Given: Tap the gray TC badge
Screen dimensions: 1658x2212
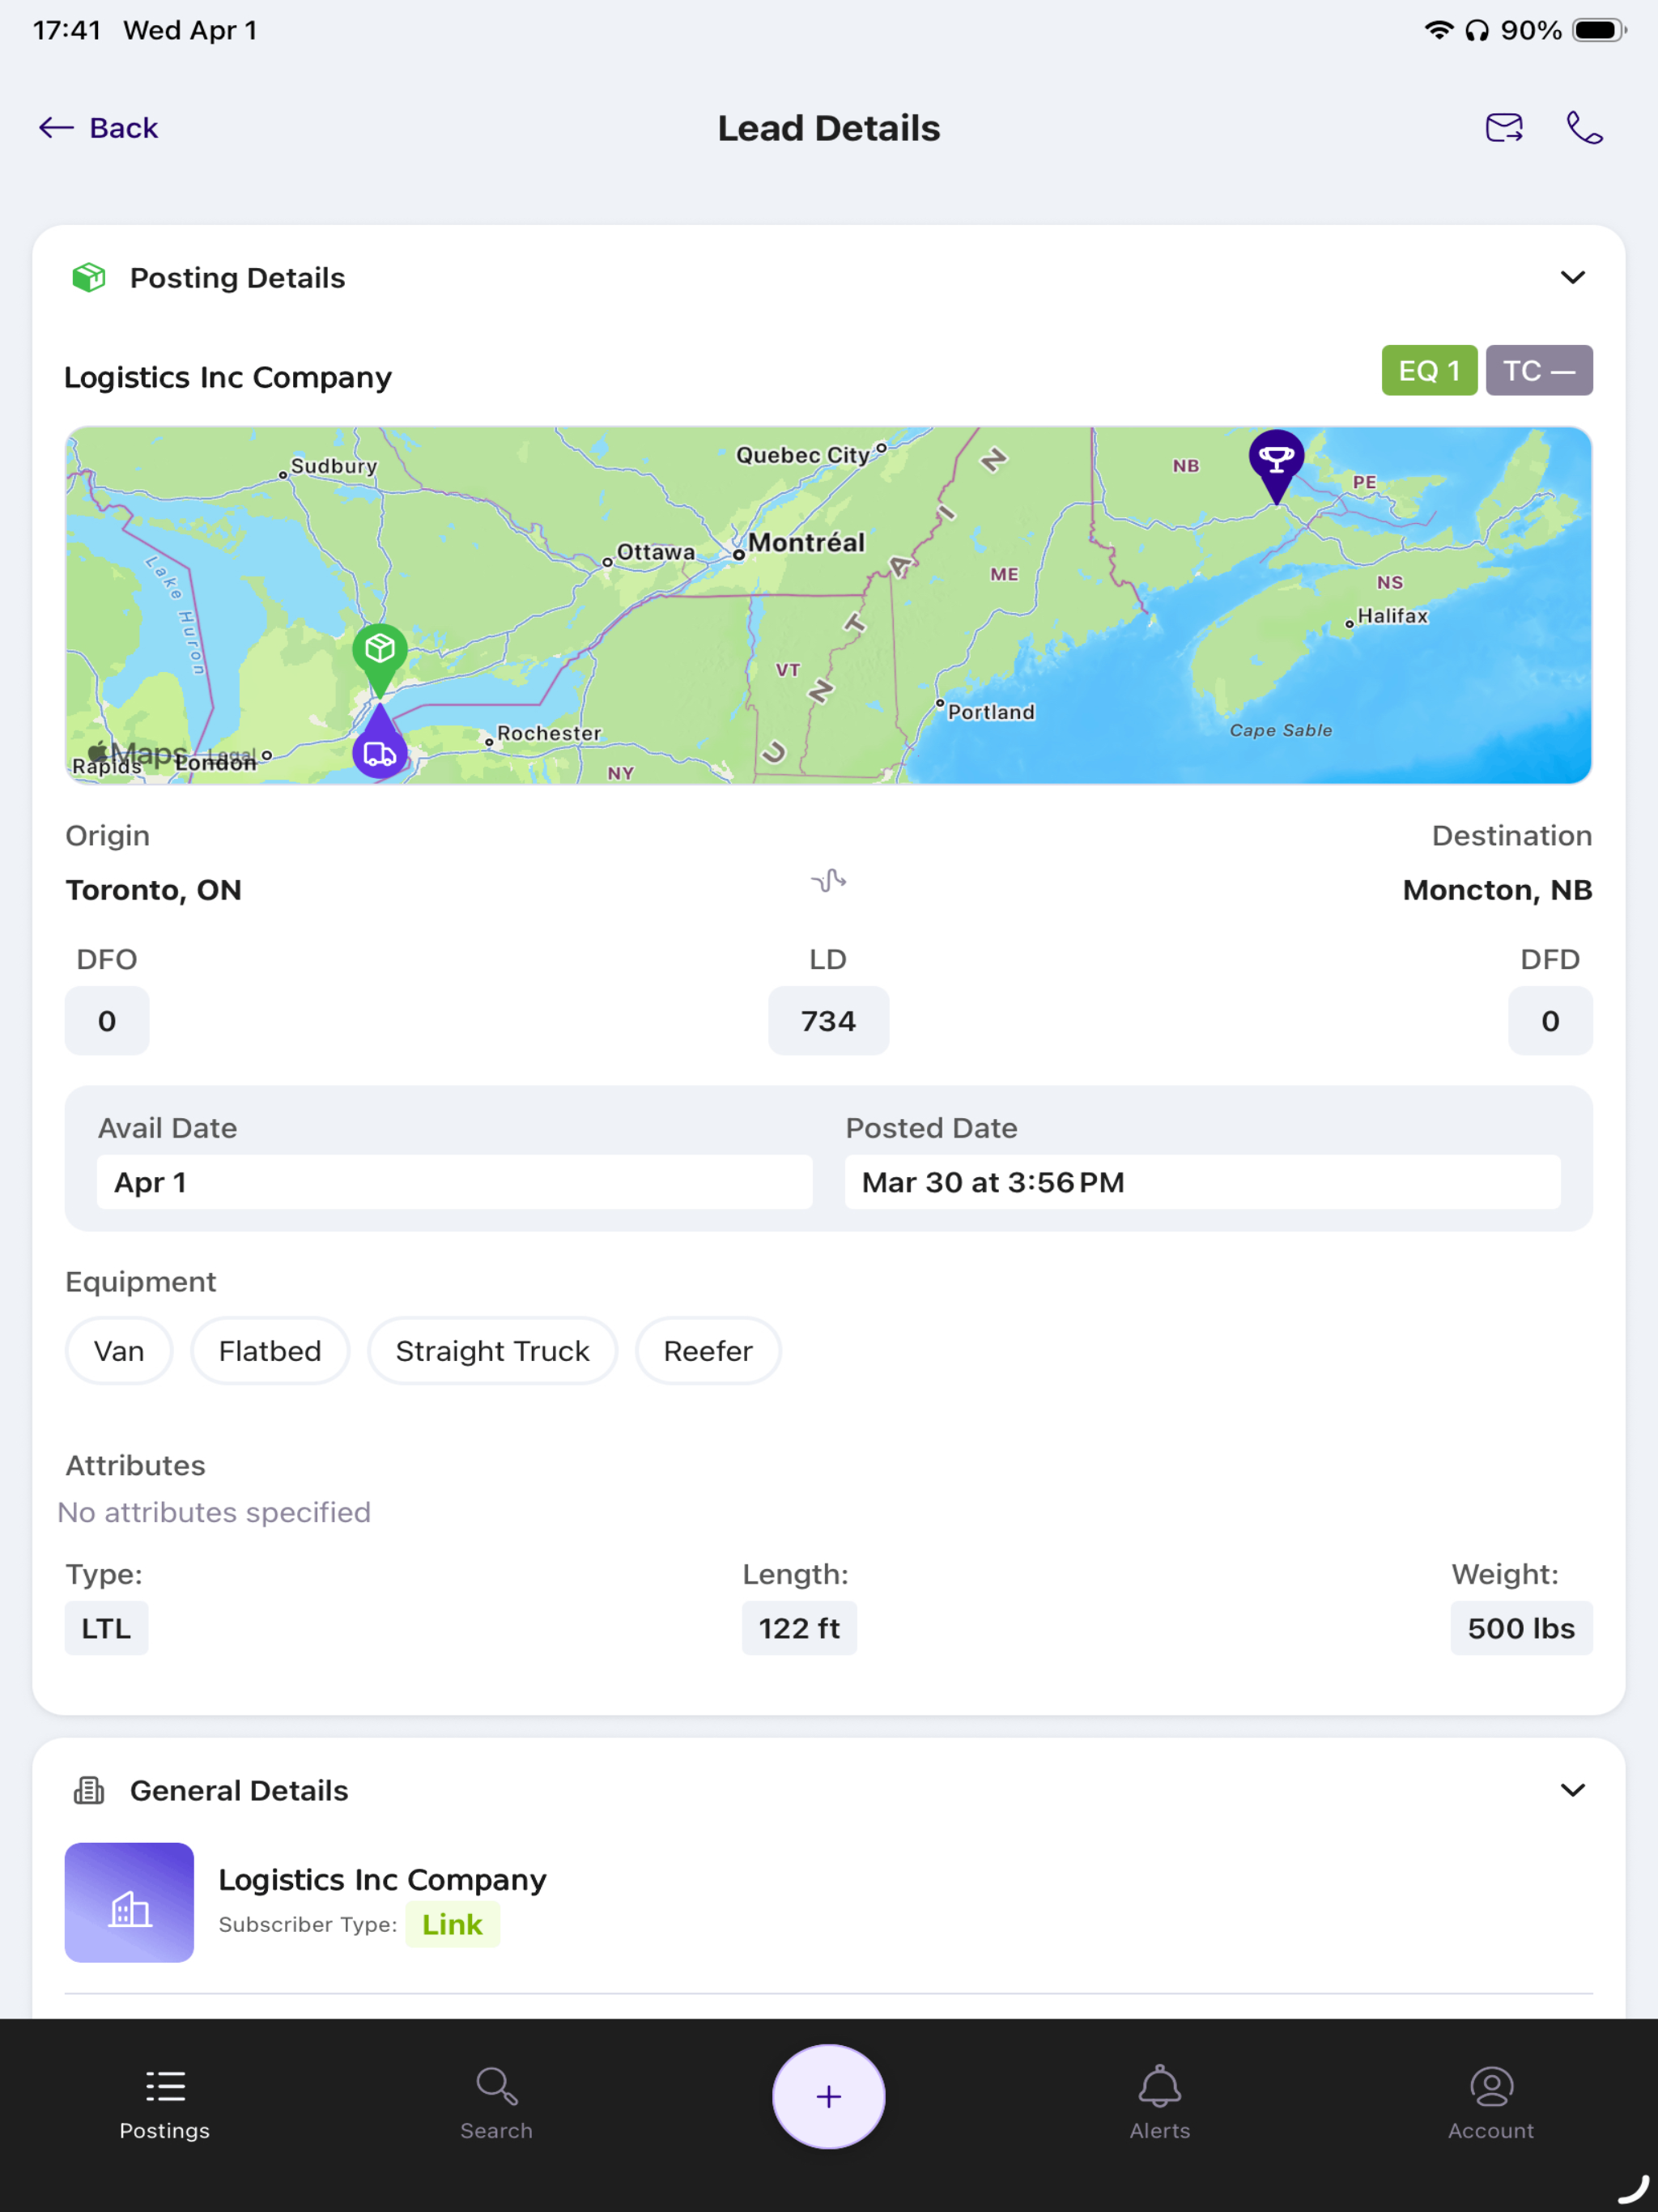Looking at the screenshot, I should click(1539, 371).
